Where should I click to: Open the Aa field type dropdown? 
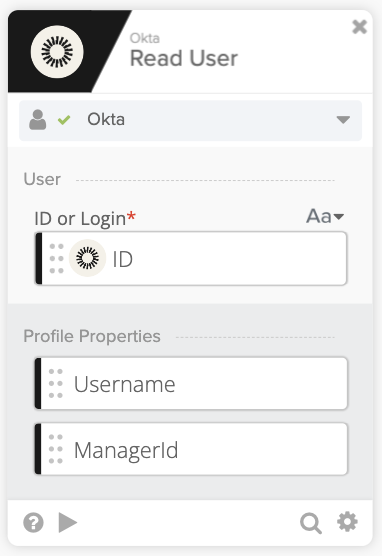(325, 216)
